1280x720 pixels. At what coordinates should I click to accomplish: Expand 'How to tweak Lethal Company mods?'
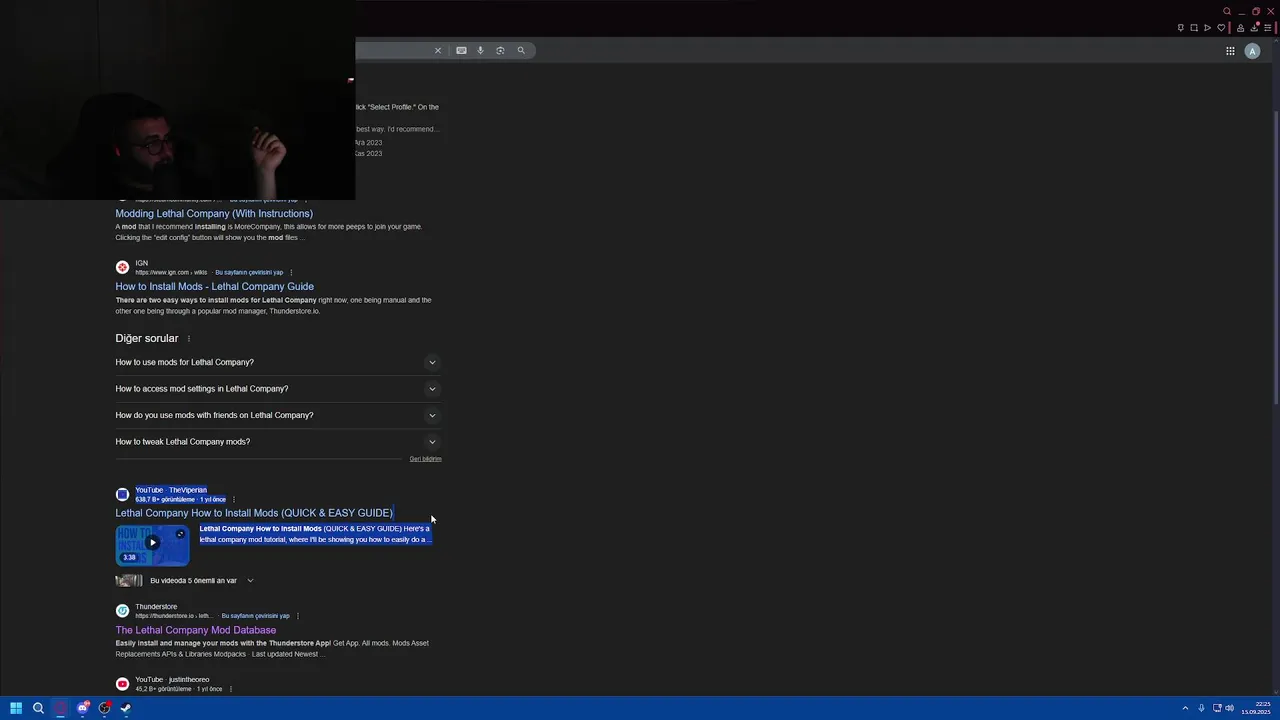[278, 442]
